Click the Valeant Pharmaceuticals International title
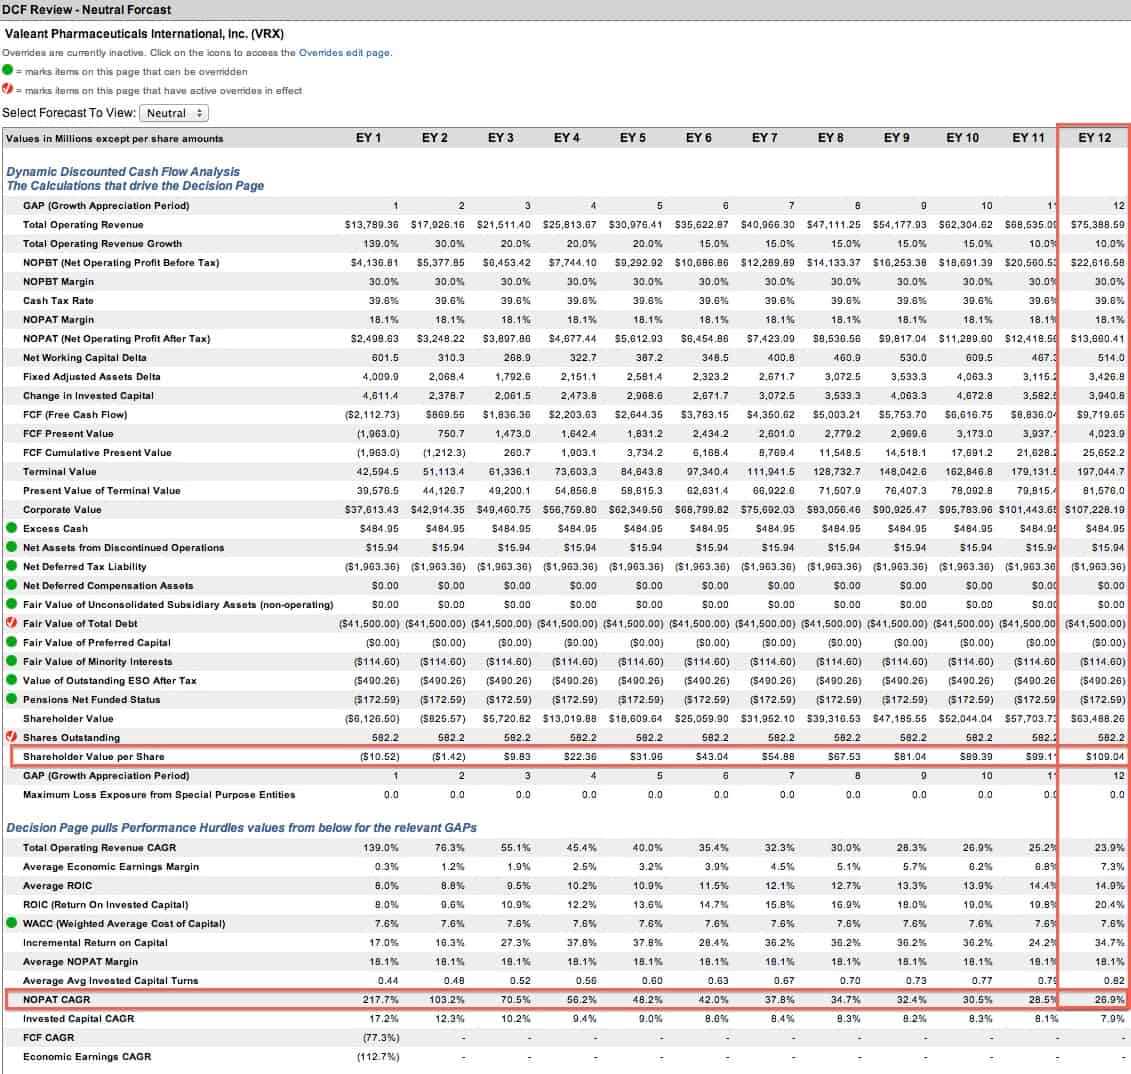This screenshot has height=1074, width=1131. point(144,34)
